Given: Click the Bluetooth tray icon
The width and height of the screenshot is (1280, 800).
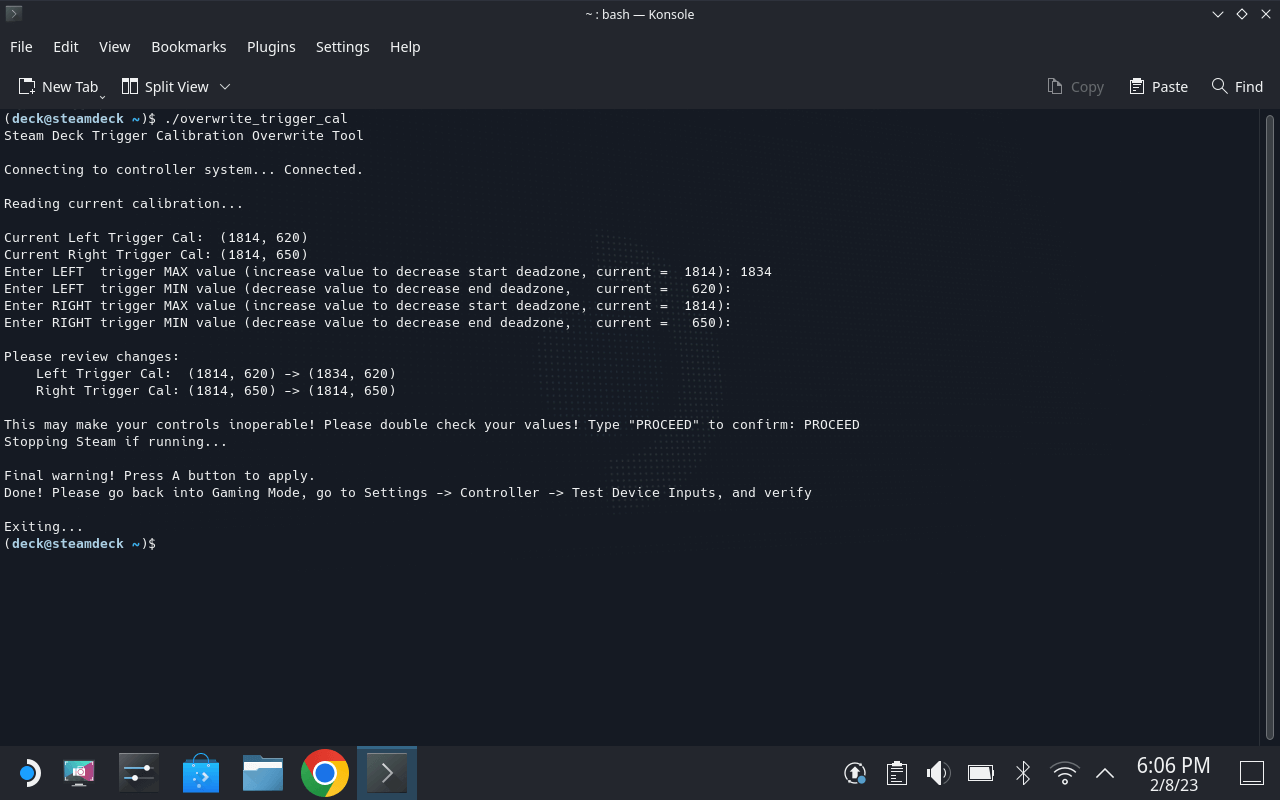Looking at the screenshot, I should 1023,773.
